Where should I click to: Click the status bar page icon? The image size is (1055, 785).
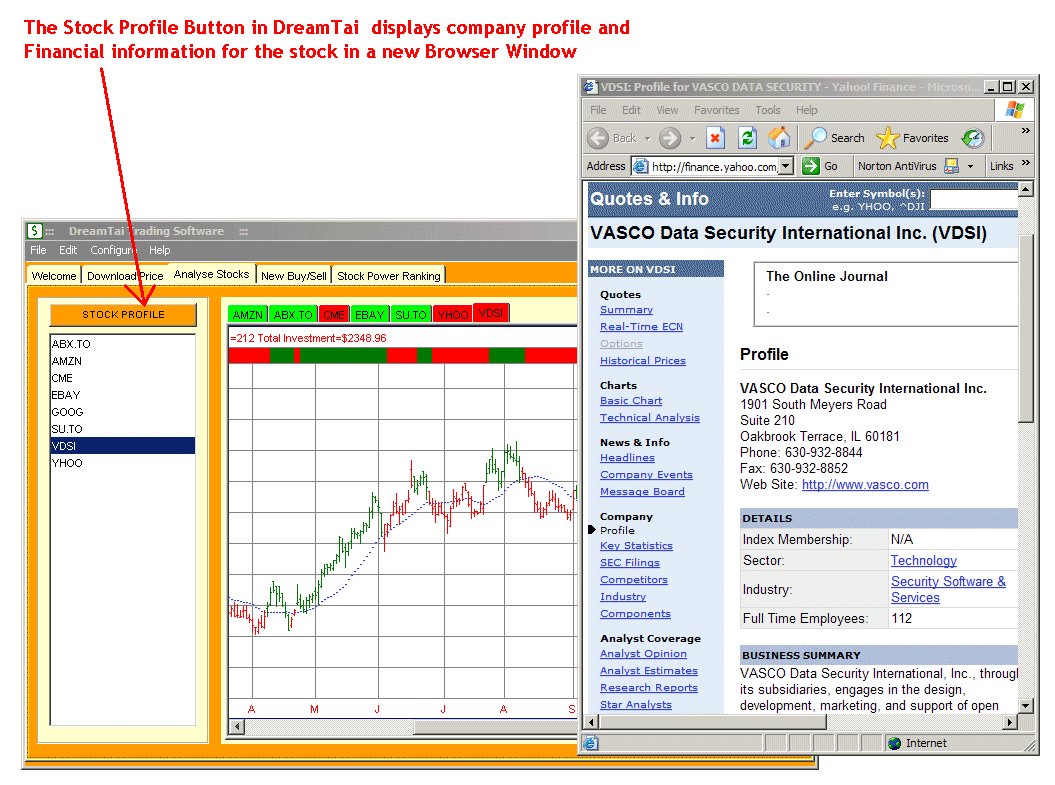coord(590,743)
